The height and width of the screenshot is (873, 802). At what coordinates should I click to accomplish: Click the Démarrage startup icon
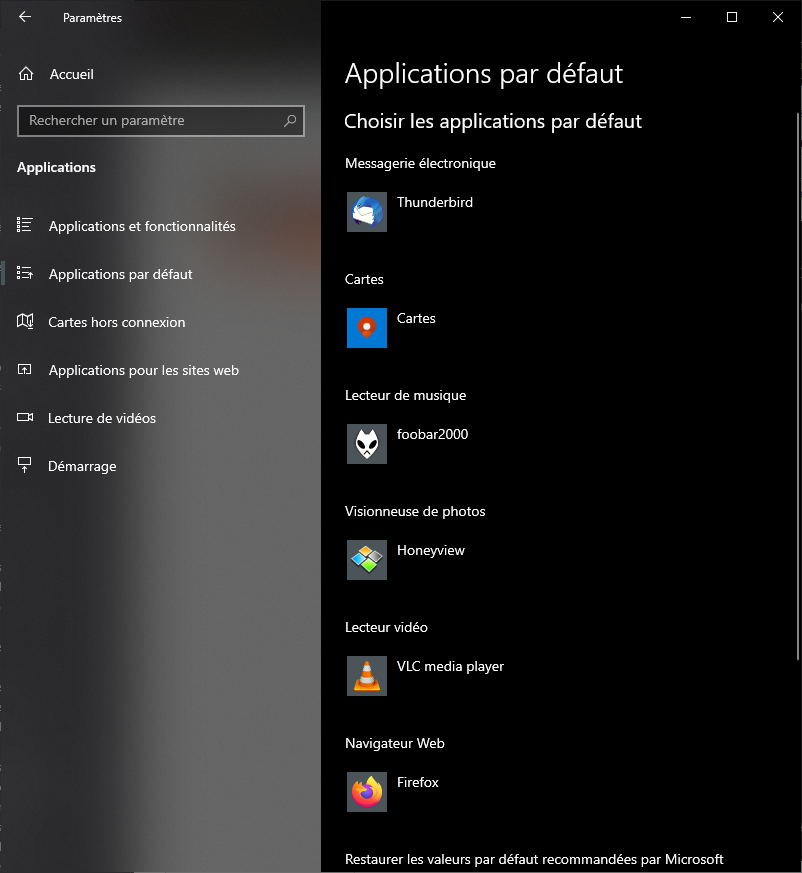(25, 465)
